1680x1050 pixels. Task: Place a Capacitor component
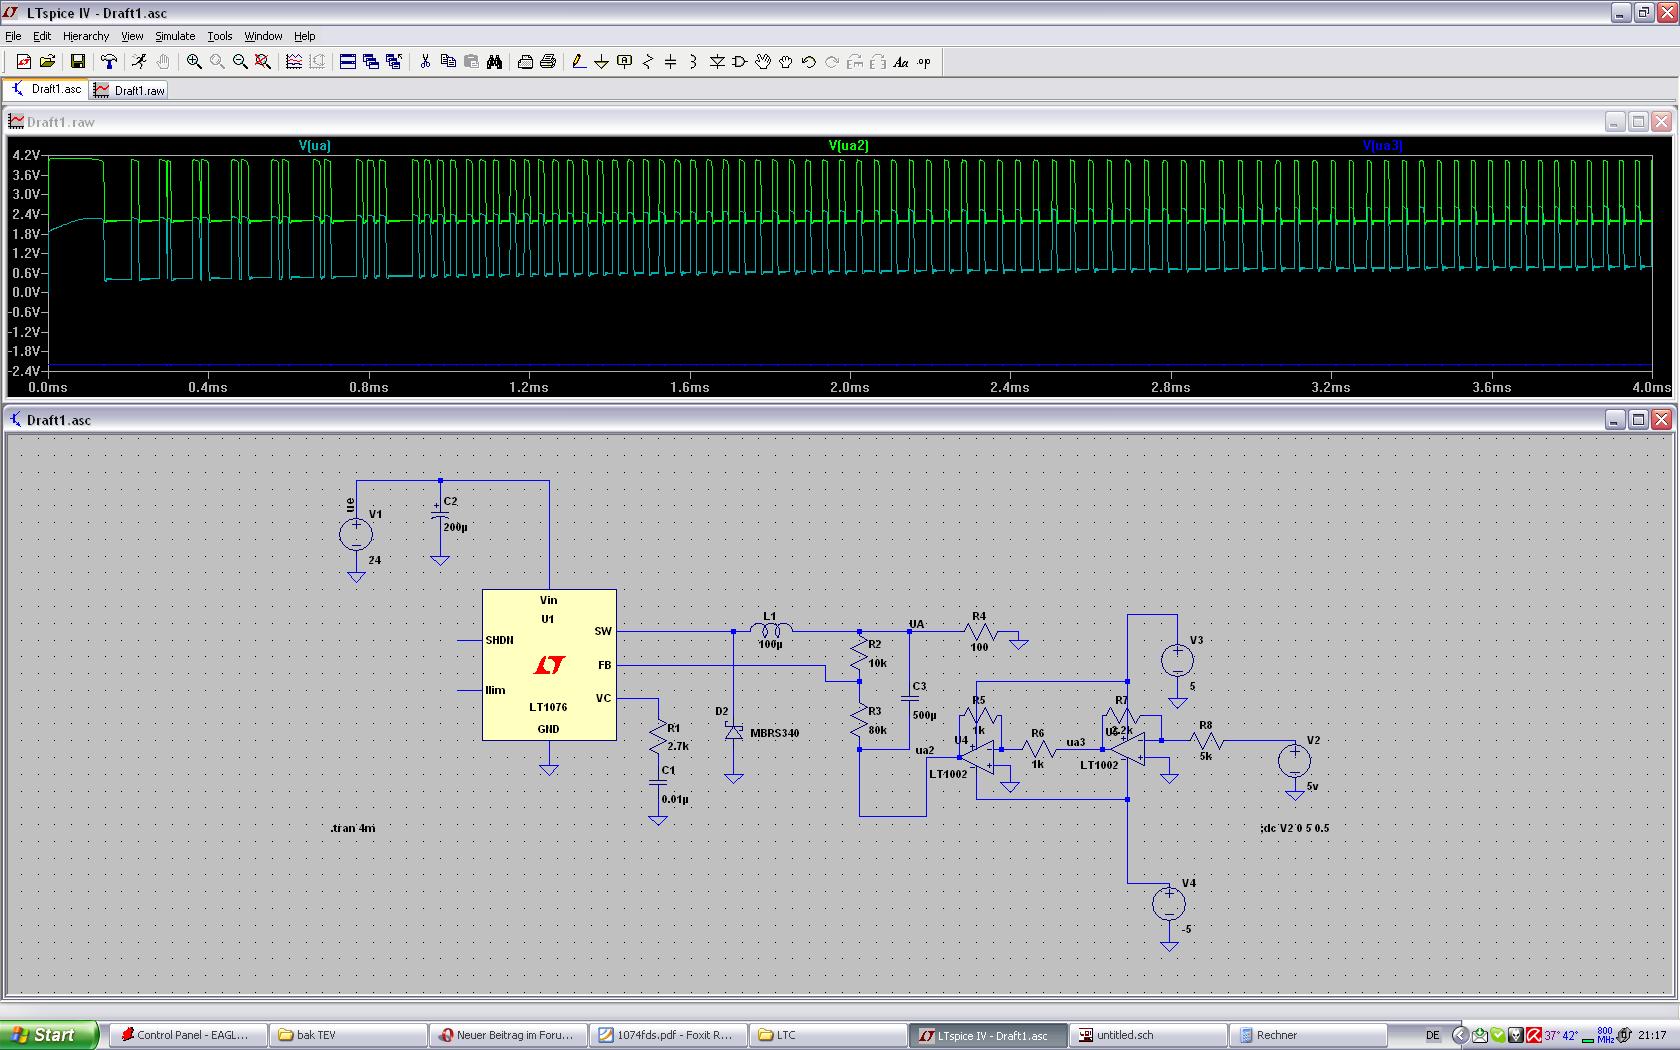pos(671,62)
